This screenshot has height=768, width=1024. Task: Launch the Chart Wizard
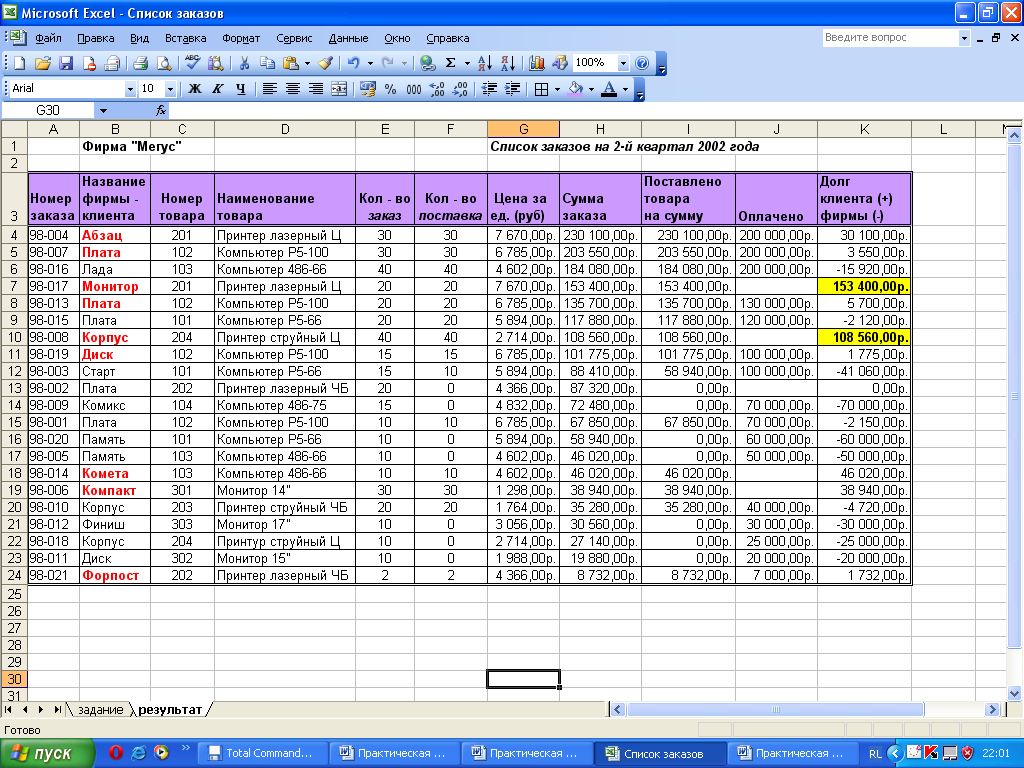[537, 63]
